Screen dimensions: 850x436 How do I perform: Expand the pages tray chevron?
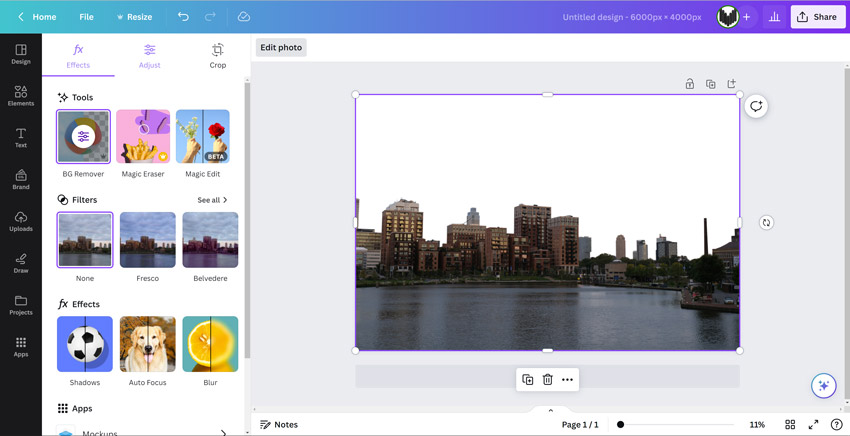[x=551, y=411]
